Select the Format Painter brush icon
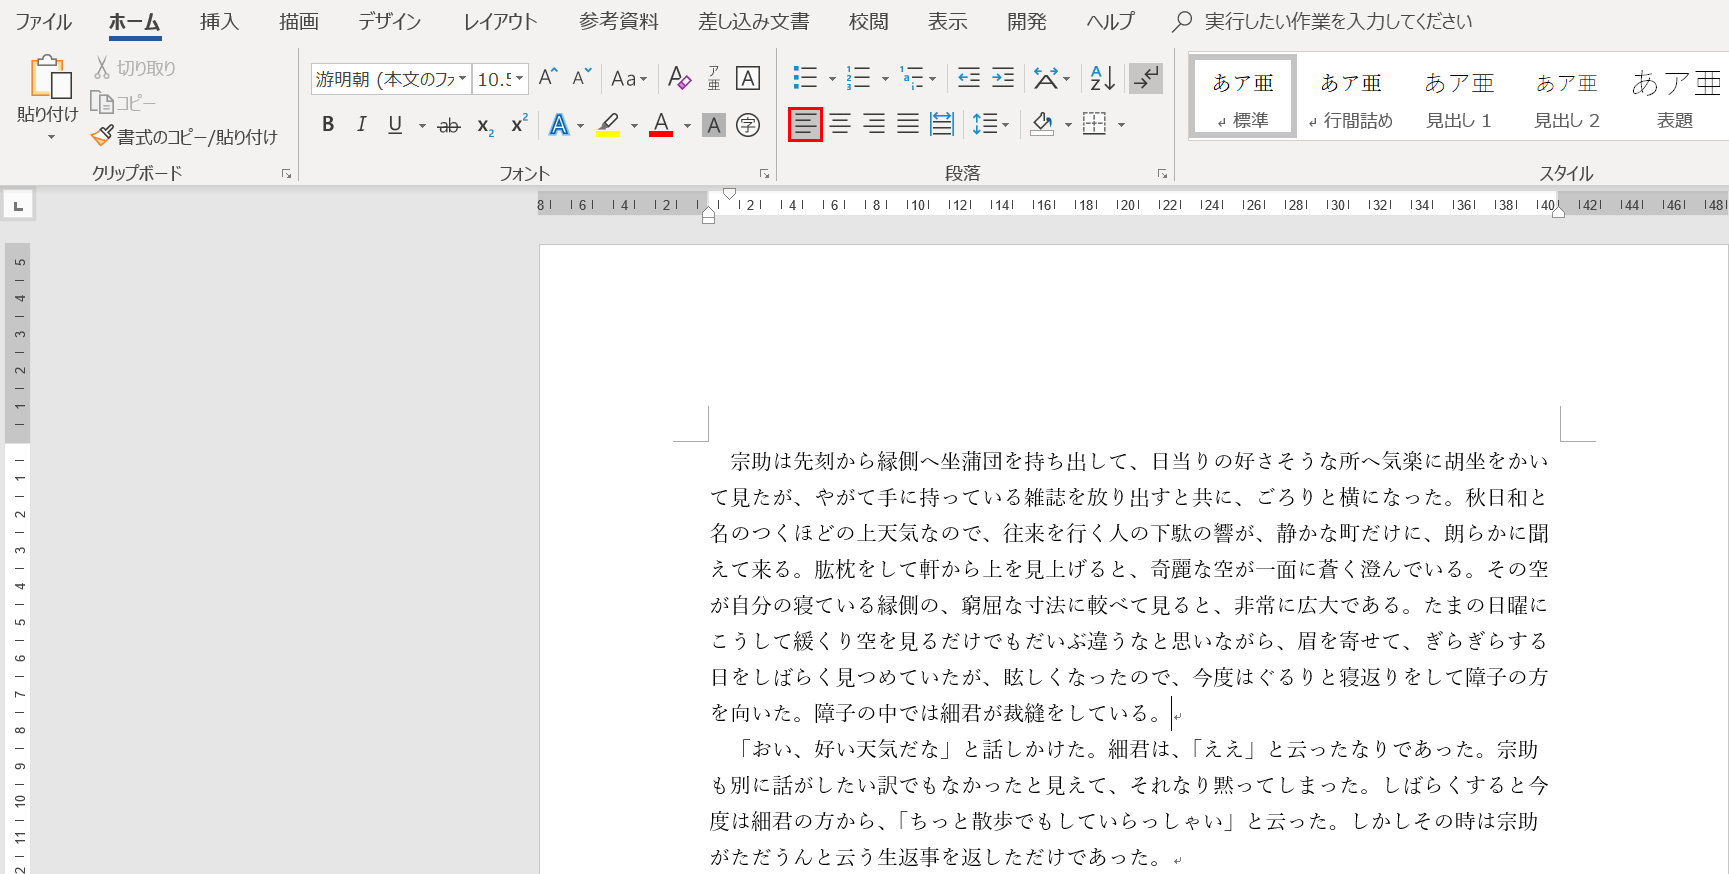1729x874 pixels. tap(102, 135)
